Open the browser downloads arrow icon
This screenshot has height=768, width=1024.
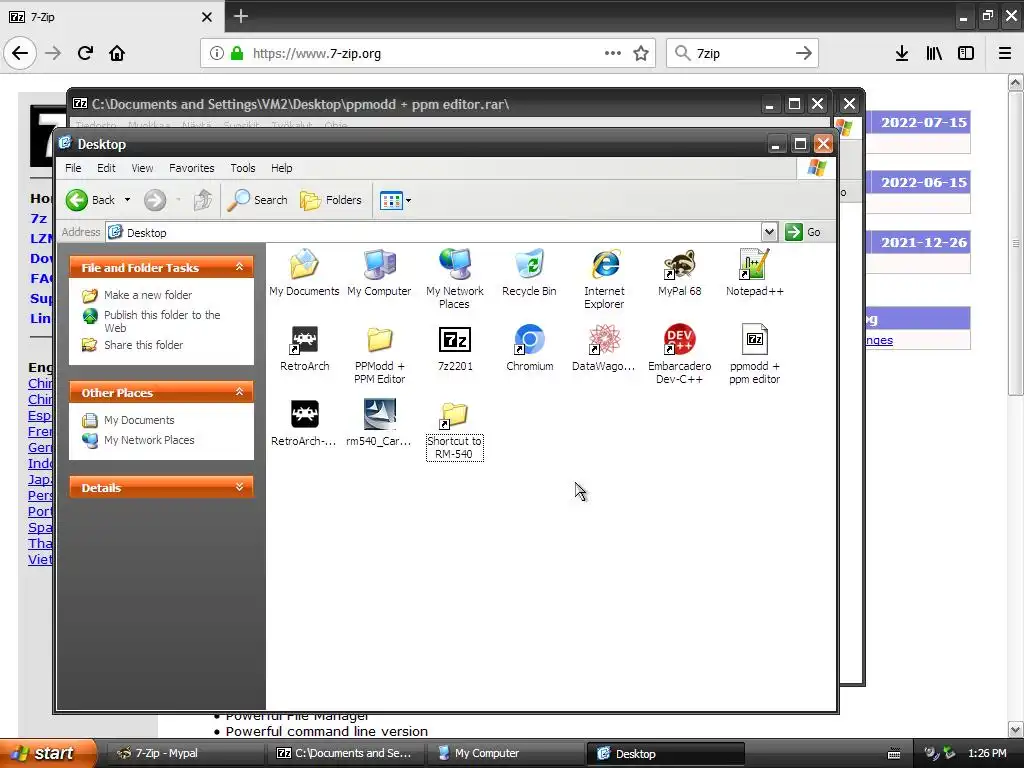click(902, 53)
